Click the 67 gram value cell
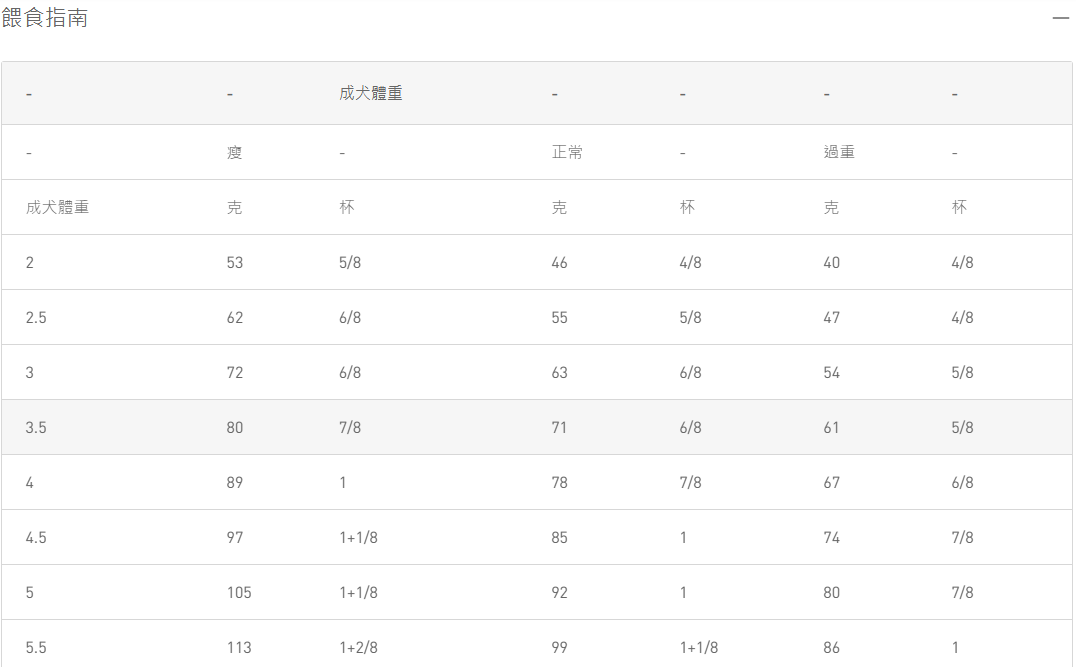The height and width of the screenshot is (667, 1076). coord(832,483)
